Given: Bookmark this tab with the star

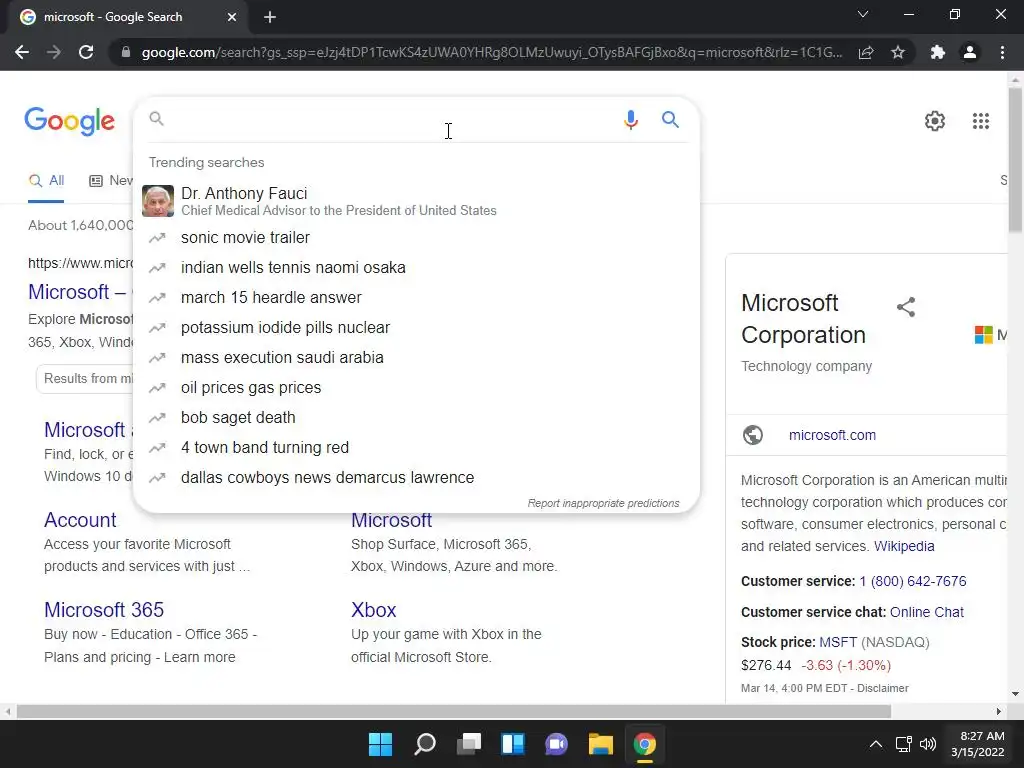Looking at the screenshot, I should [898, 52].
